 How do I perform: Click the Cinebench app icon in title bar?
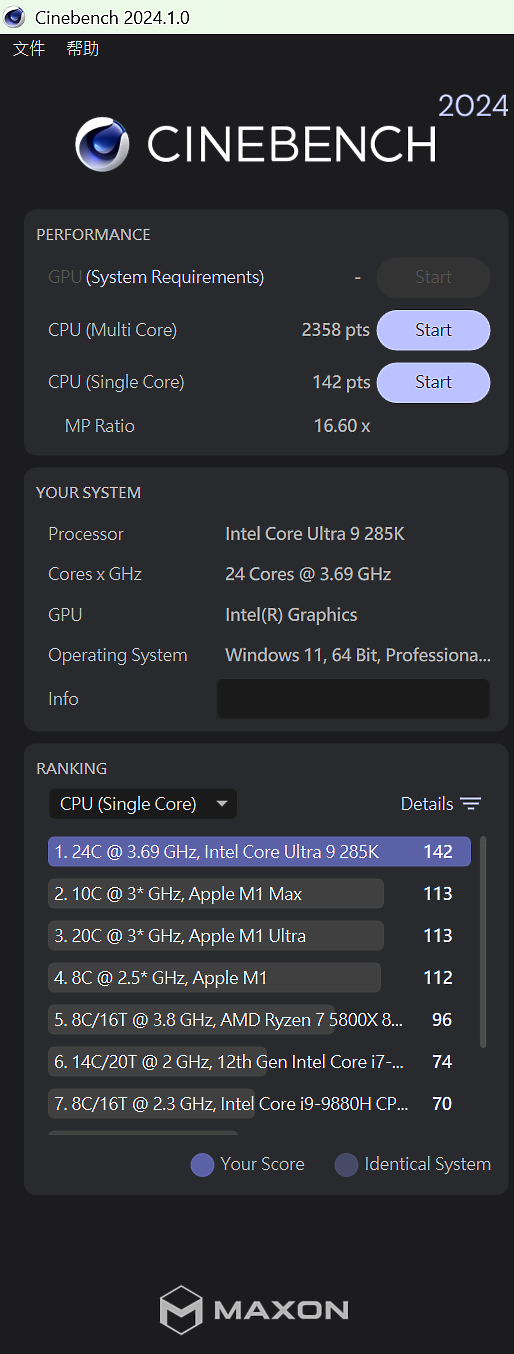[14, 17]
